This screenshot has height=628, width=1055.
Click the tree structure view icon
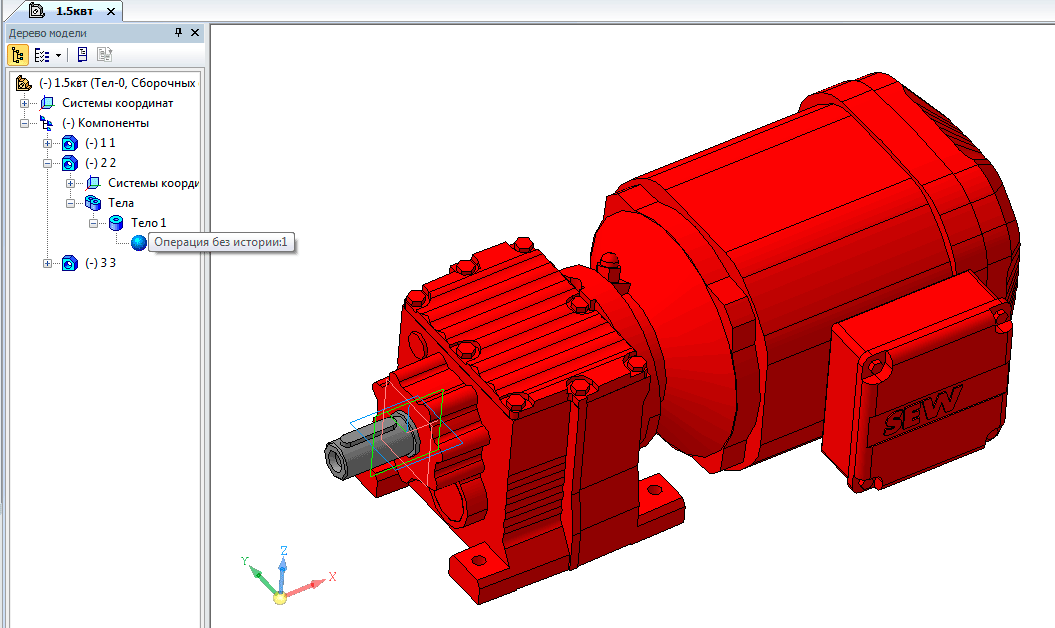18,55
